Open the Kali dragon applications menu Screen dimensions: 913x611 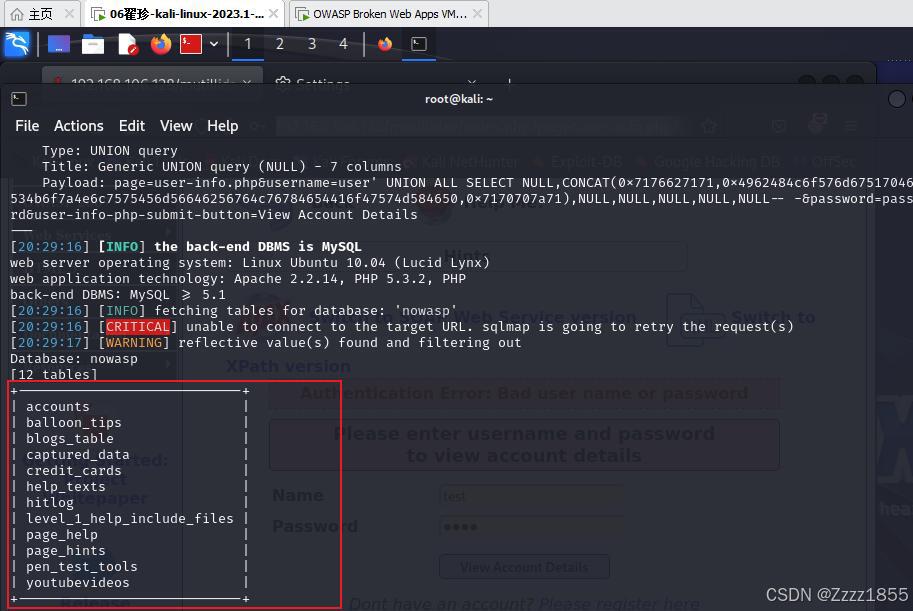point(17,44)
